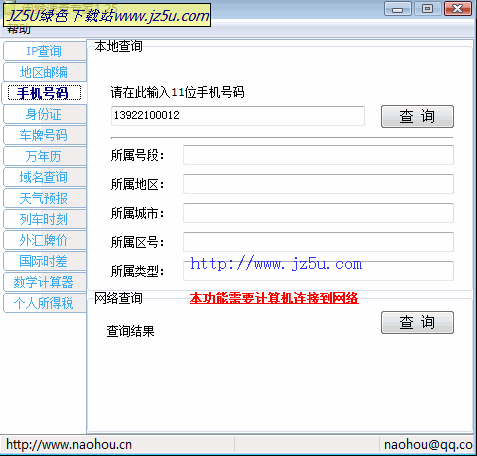Click the 所属号段 result field
The width and height of the screenshot is (477, 456).
click(318, 155)
